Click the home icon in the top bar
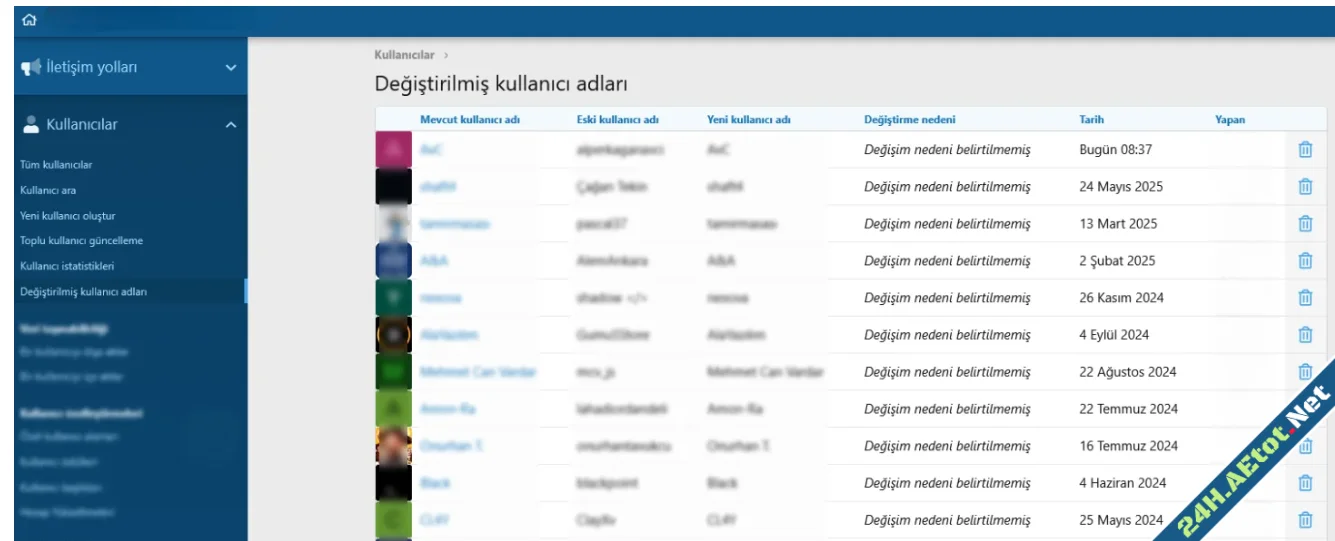The height and width of the screenshot is (541, 1335). point(29,19)
